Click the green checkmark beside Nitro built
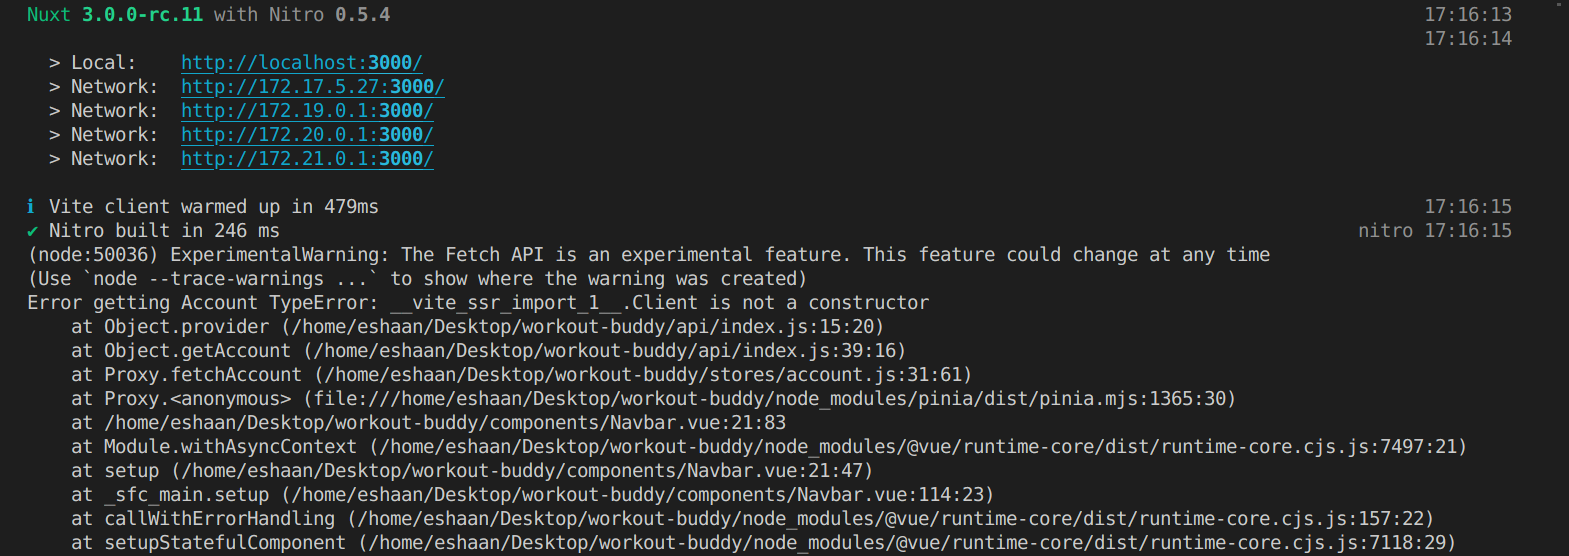Screen dimensions: 1569x556 [32, 231]
